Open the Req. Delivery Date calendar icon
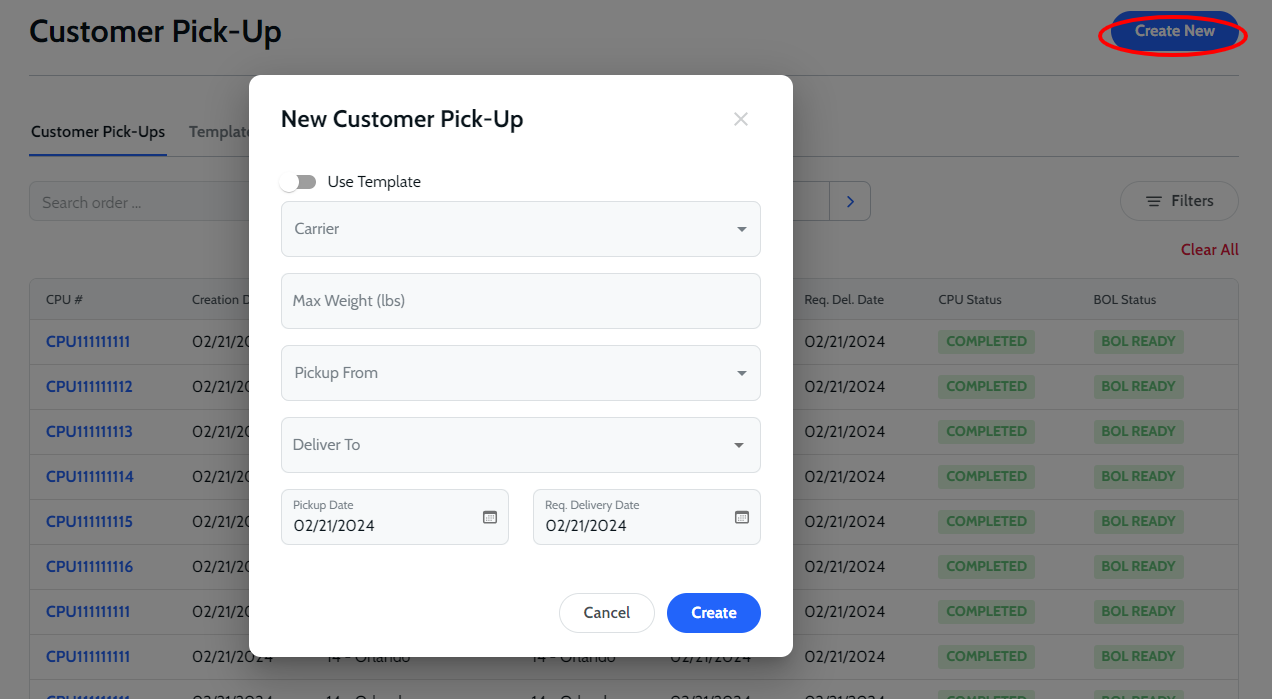 coord(742,517)
